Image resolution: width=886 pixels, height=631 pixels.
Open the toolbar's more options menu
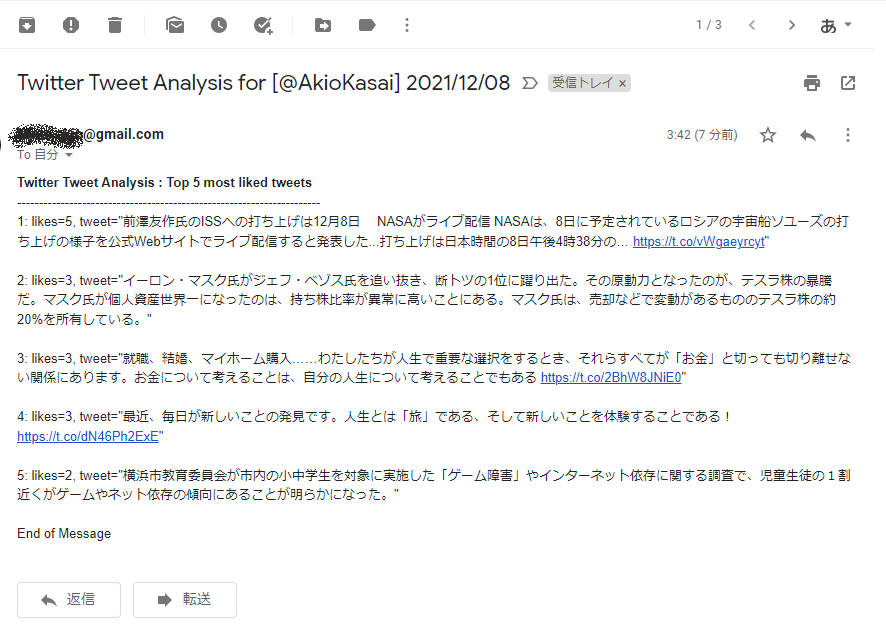407,25
